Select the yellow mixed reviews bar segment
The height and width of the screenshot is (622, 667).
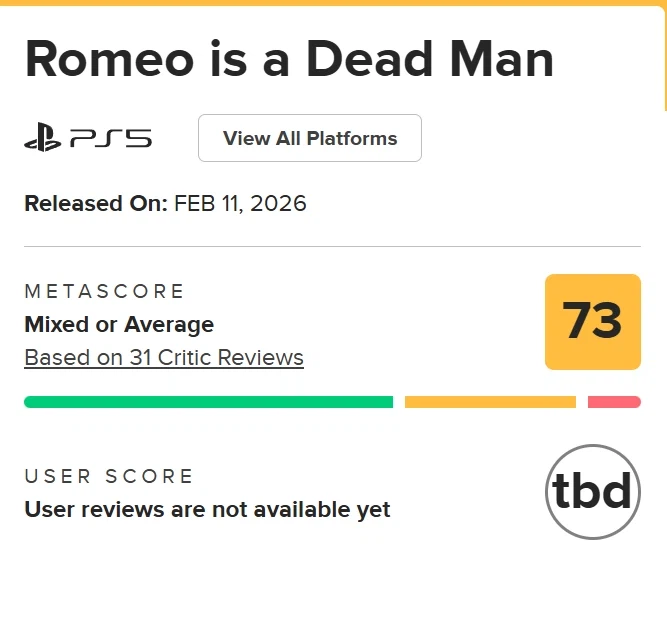490,402
